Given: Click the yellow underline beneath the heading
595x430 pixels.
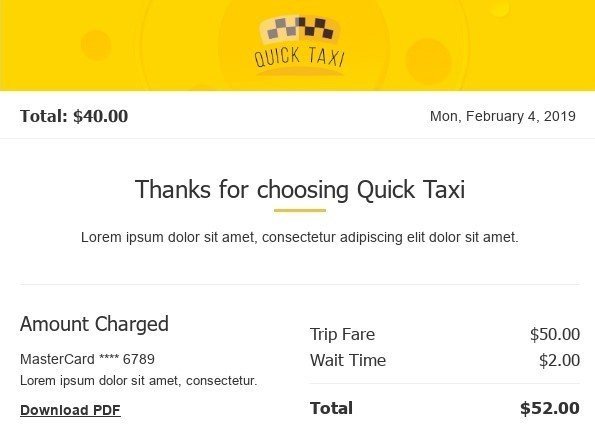Looking at the screenshot, I should pos(300,210).
